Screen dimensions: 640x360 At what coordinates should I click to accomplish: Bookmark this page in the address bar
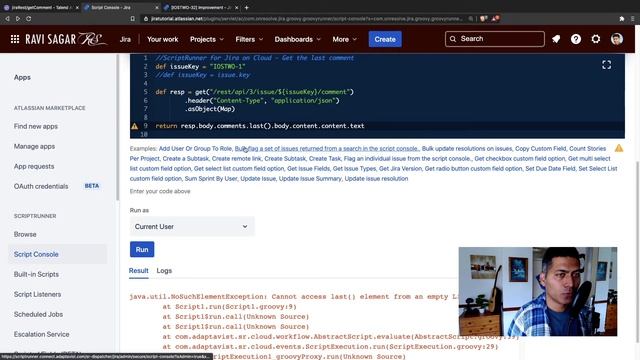click(x=133, y=18)
